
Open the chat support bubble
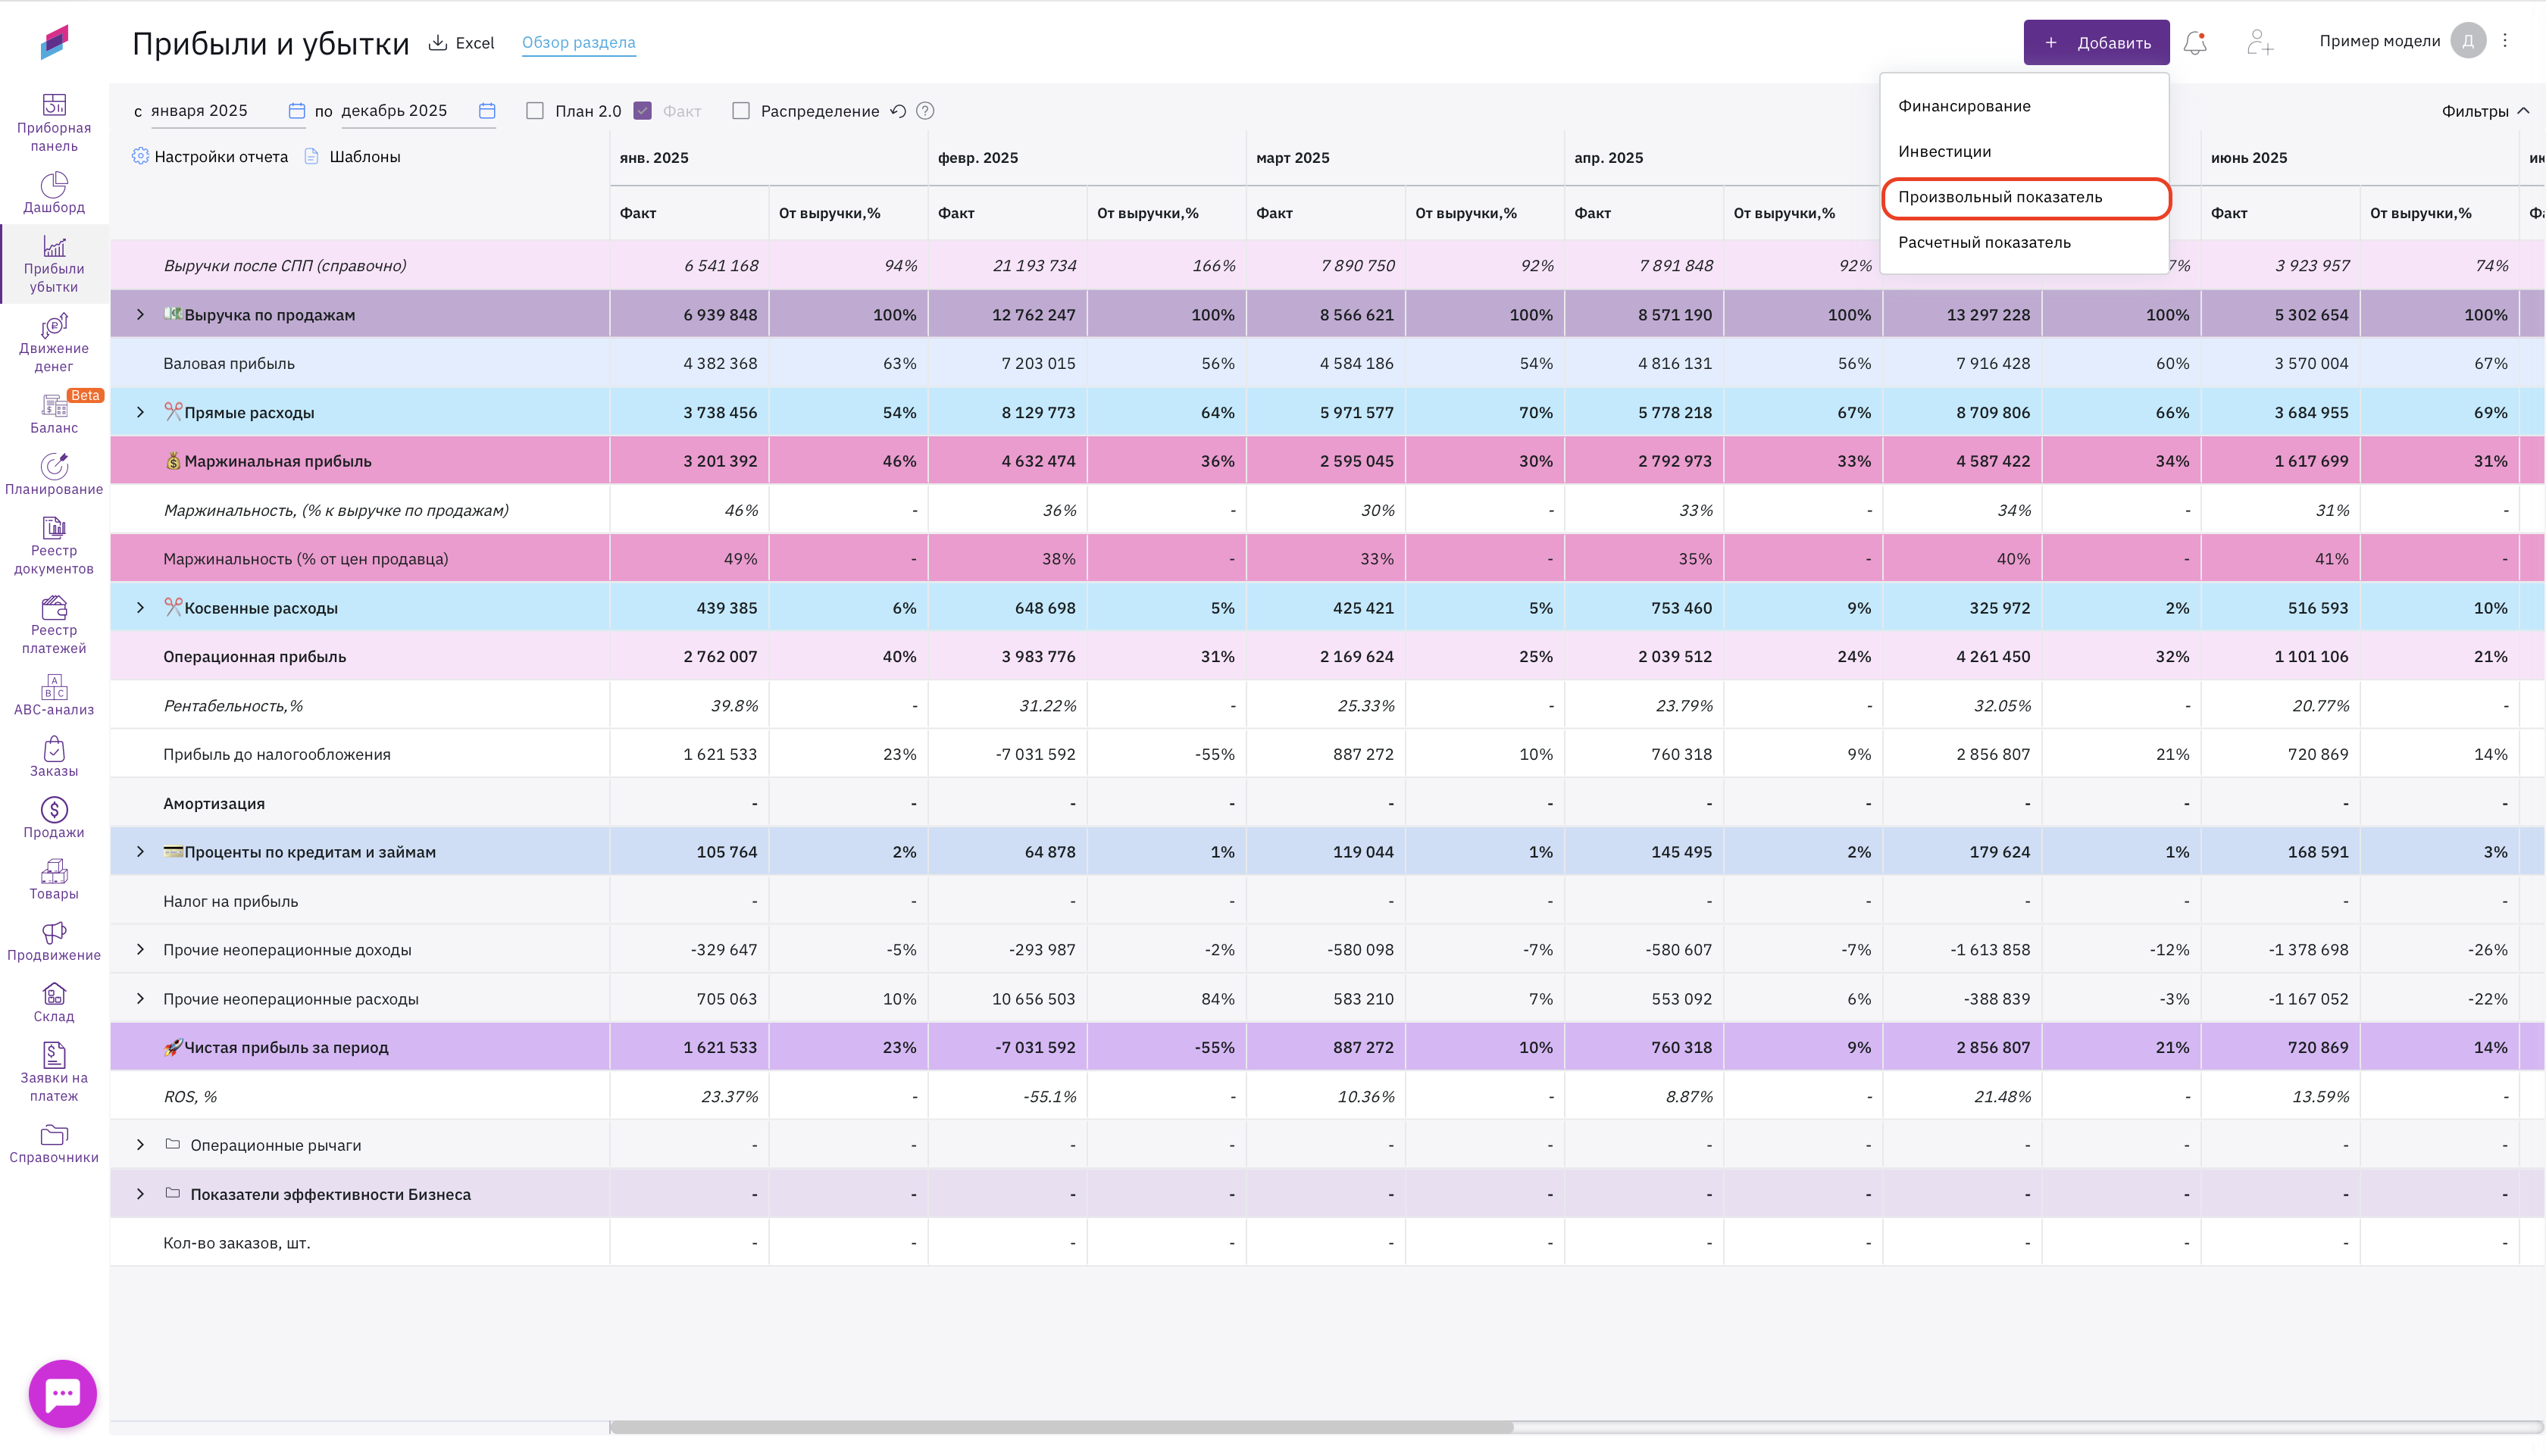point(63,1393)
